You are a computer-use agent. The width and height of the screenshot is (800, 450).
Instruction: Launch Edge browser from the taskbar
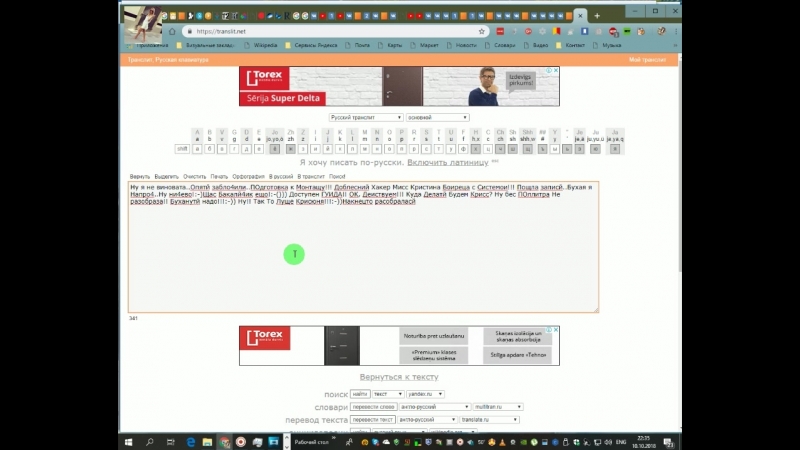[190, 441]
